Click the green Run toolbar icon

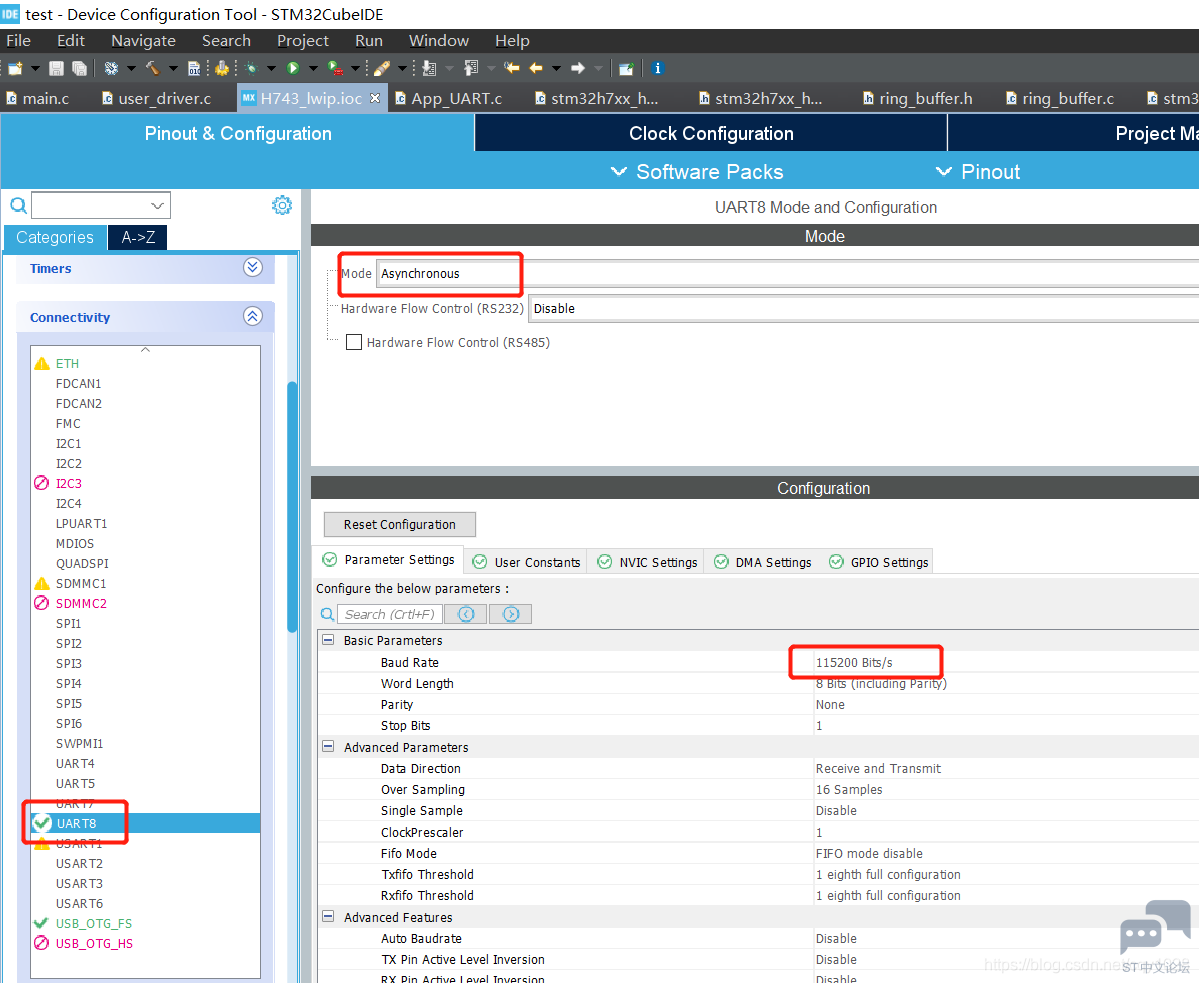tap(293, 69)
